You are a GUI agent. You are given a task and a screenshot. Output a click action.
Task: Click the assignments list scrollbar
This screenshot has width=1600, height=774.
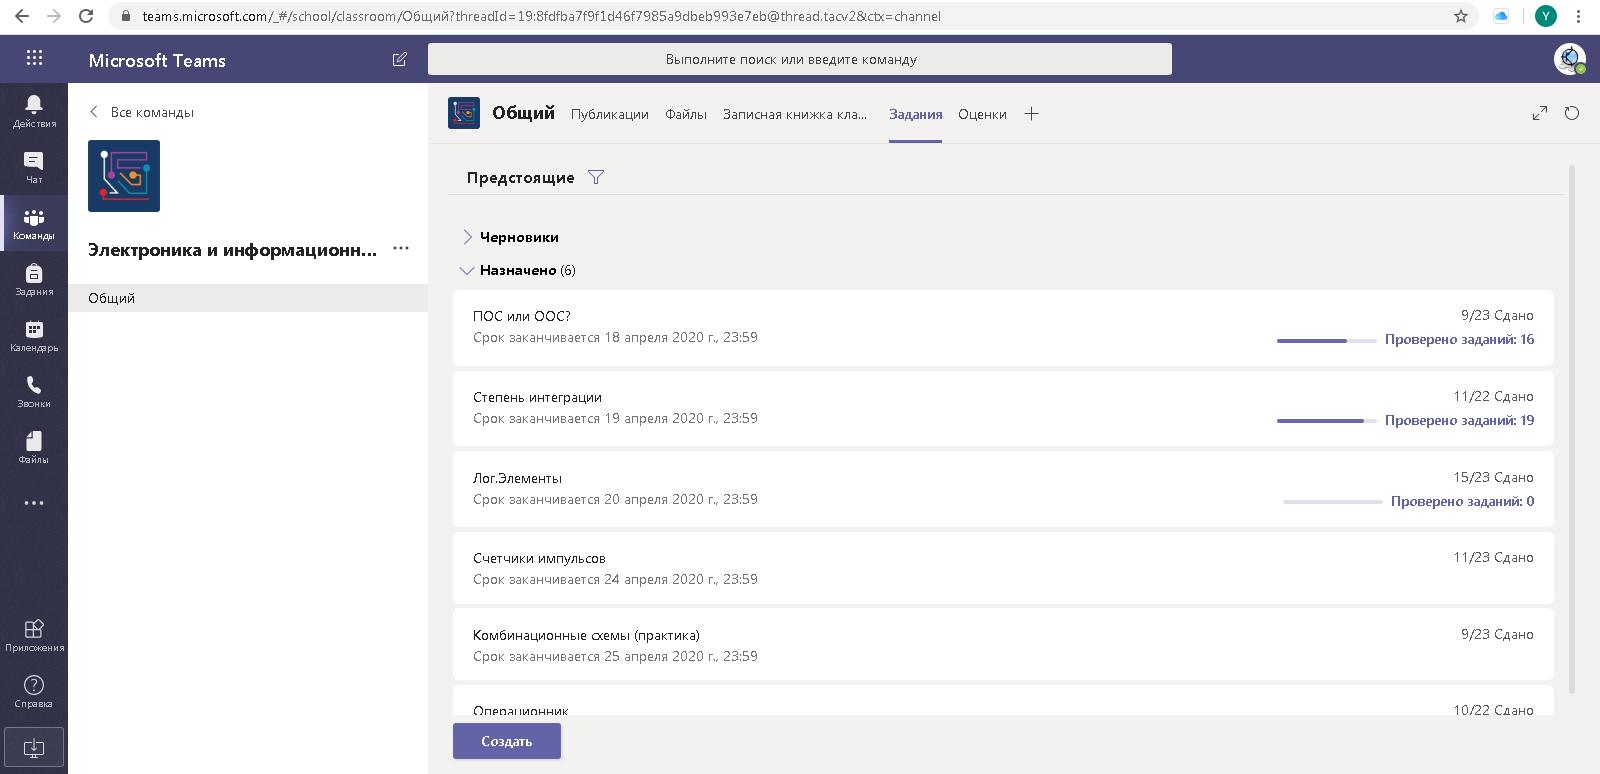1571,430
